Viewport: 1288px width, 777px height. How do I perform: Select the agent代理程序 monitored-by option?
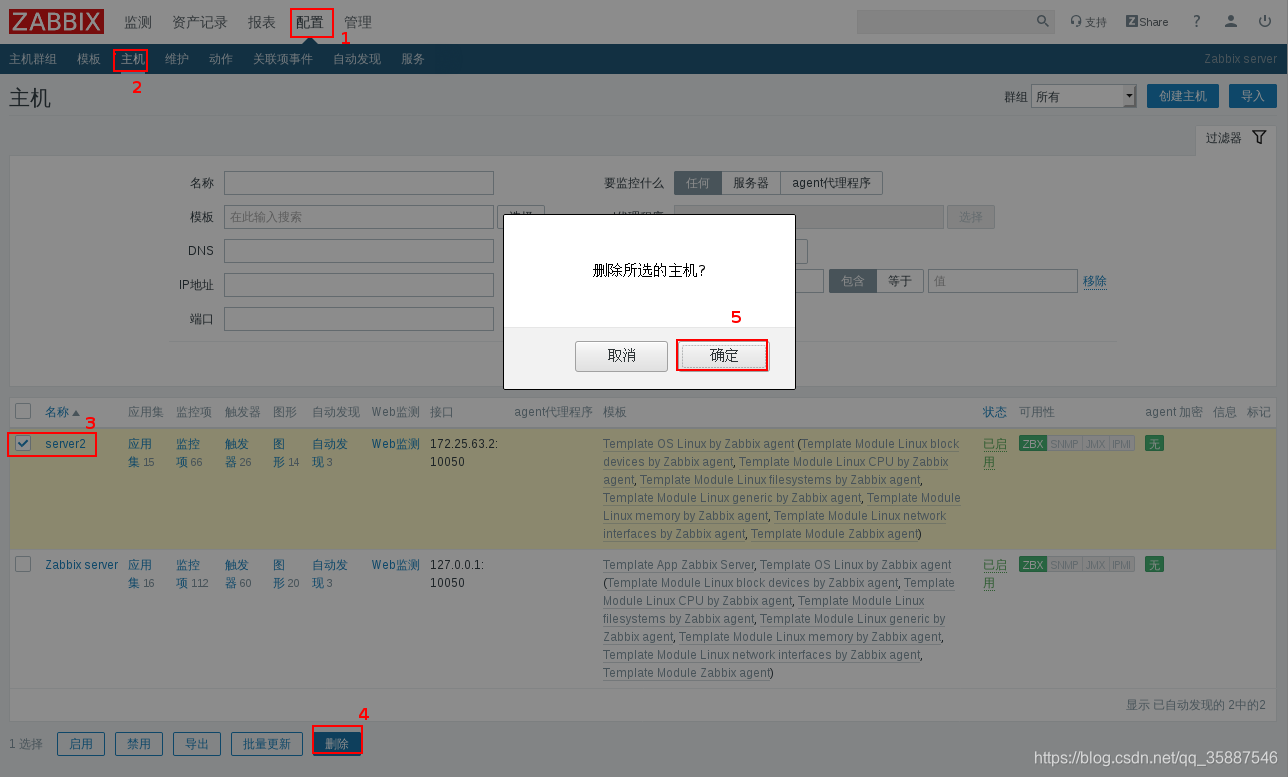coord(831,183)
